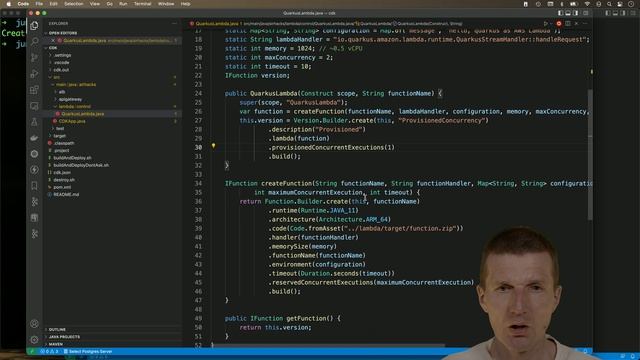Viewport: 640px width, 360px height.
Task: Open Explorer panel More Actions ellipsis
Action: (x=174, y=24)
